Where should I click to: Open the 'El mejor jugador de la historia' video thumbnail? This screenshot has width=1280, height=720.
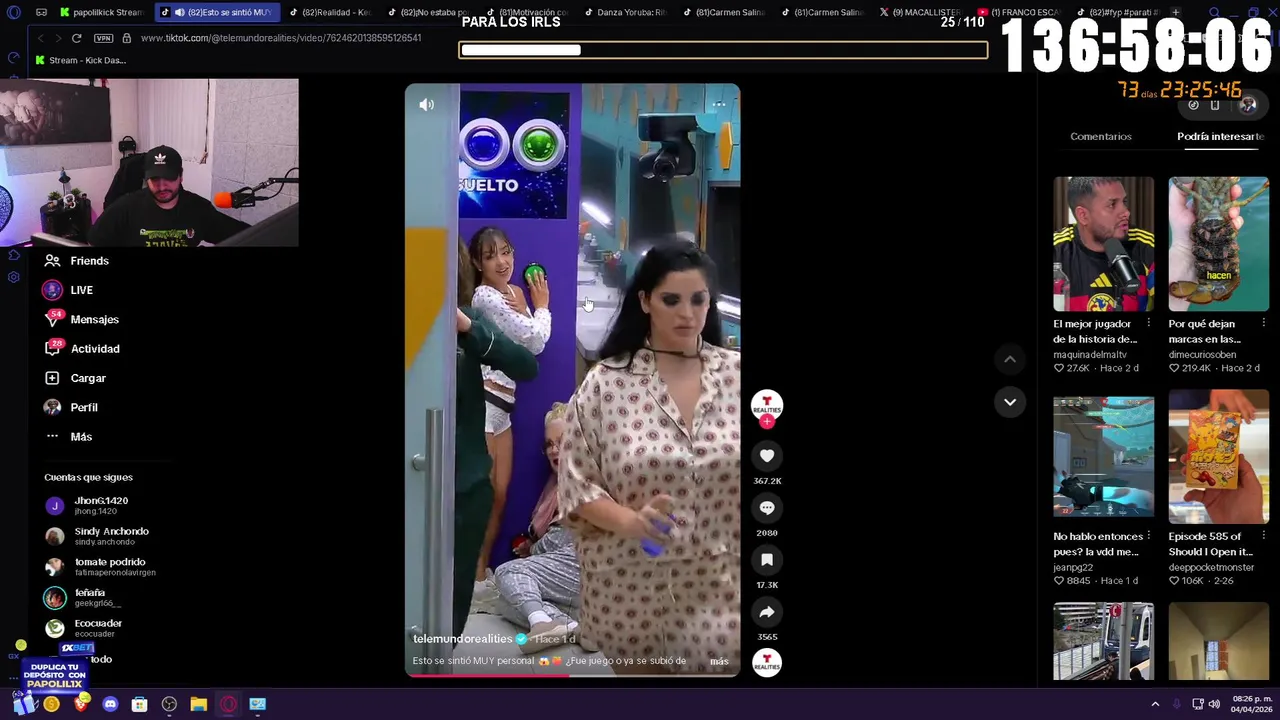pos(1103,244)
